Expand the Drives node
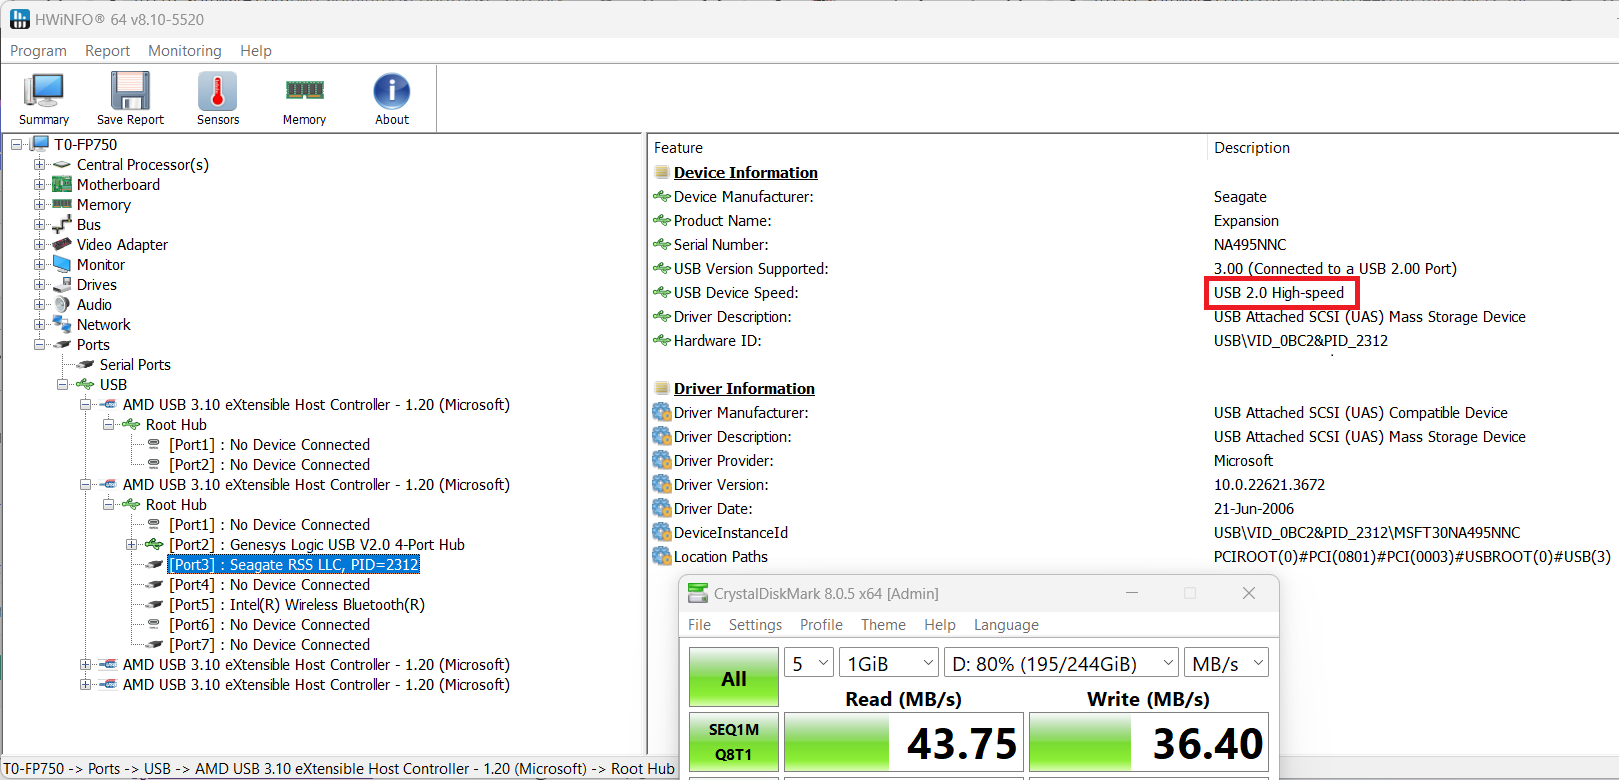Image resolution: width=1619 pixels, height=780 pixels. coord(39,285)
